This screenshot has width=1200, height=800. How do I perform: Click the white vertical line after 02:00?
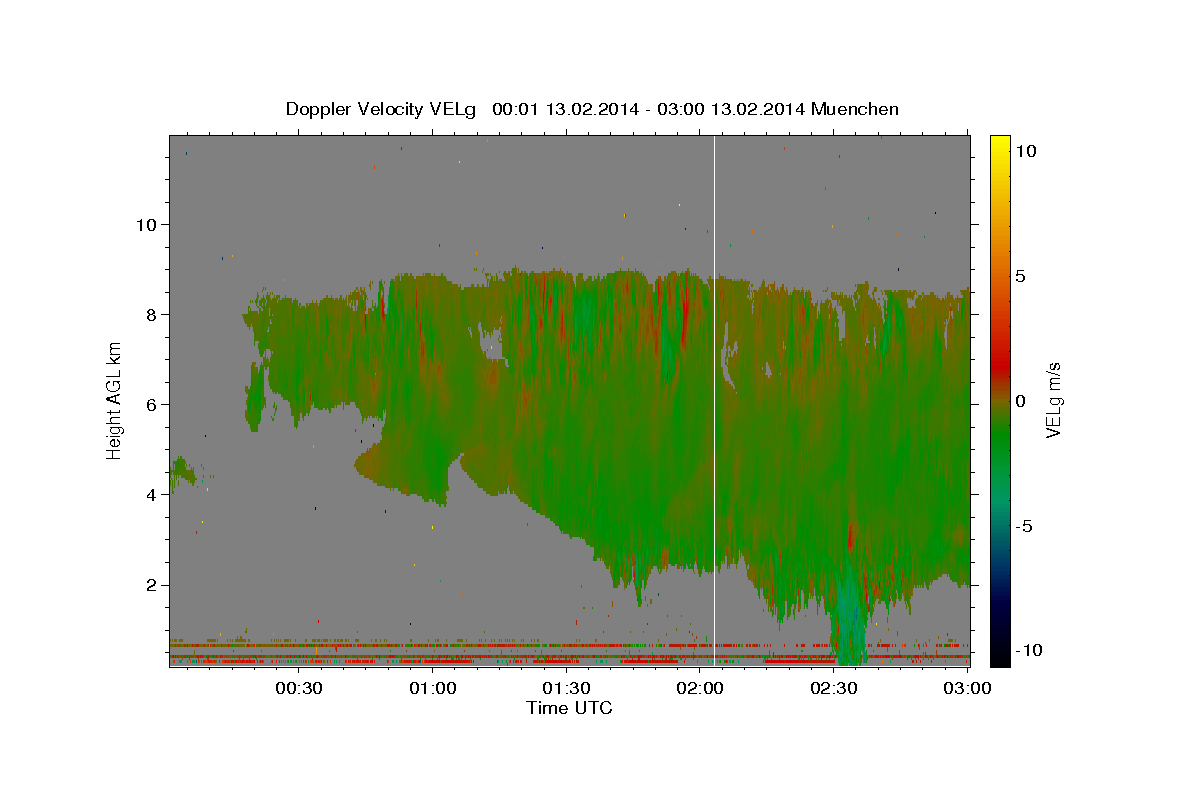(714, 400)
